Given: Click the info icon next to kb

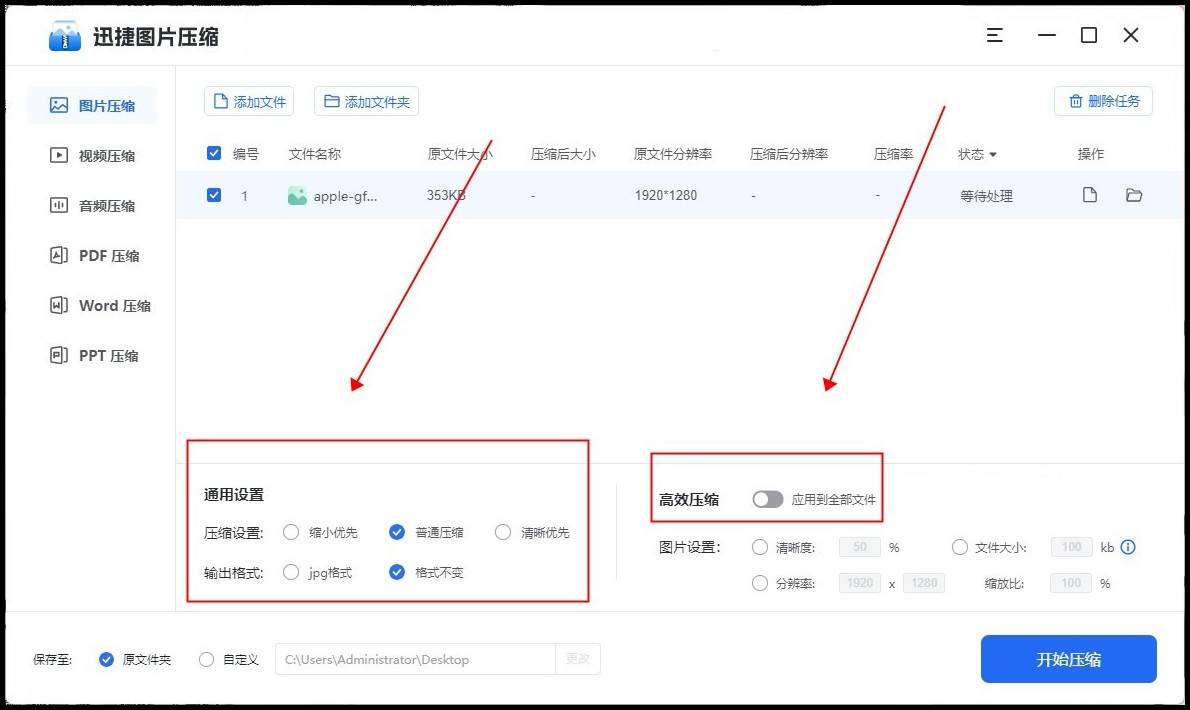Looking at the screenshot, I should coord(1128,547).
